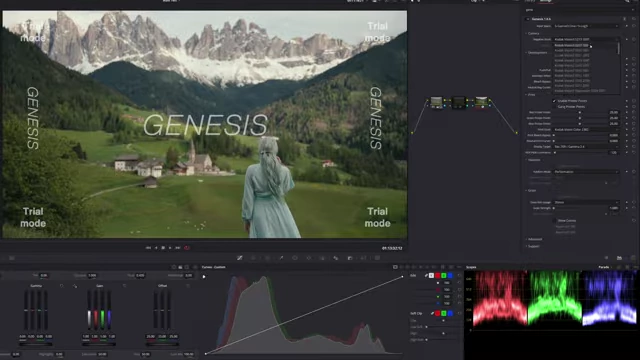The height and width of the screenshot is (360, 640).
Task: Select the middle node in node graph
Action: click(x=459, y=102)
